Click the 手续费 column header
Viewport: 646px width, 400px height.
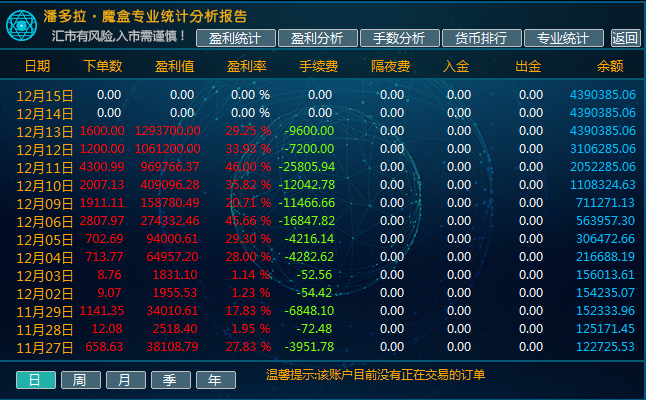pyautogui.click(x=318, y=66)
